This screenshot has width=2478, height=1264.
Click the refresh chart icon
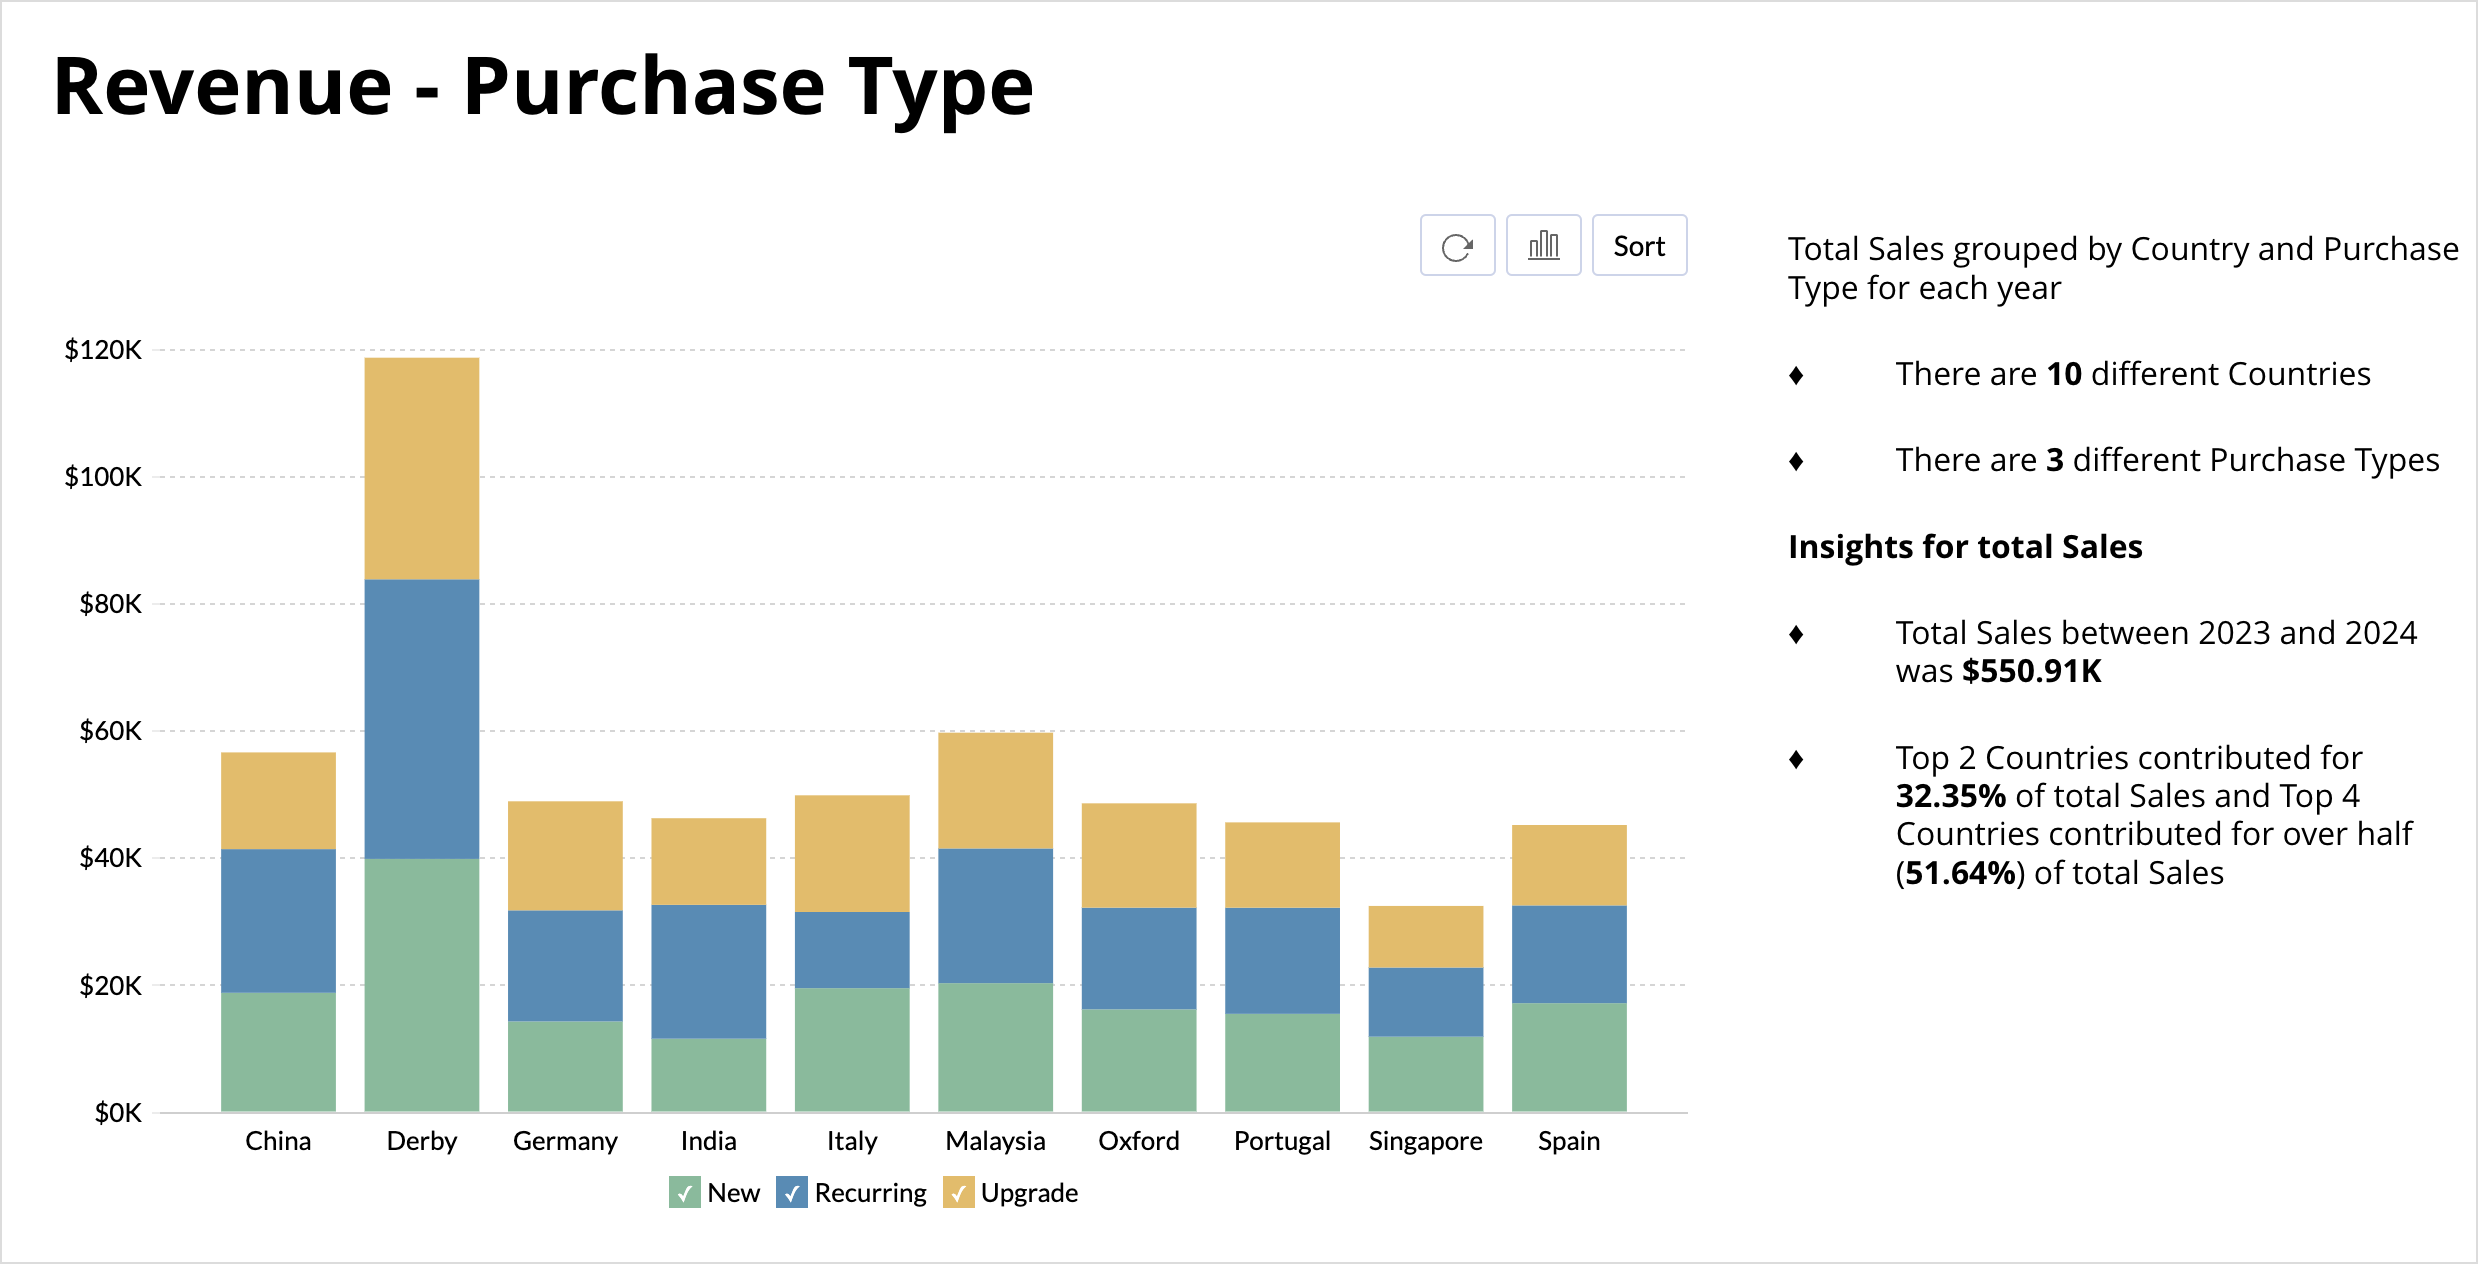pos(1457,246)
